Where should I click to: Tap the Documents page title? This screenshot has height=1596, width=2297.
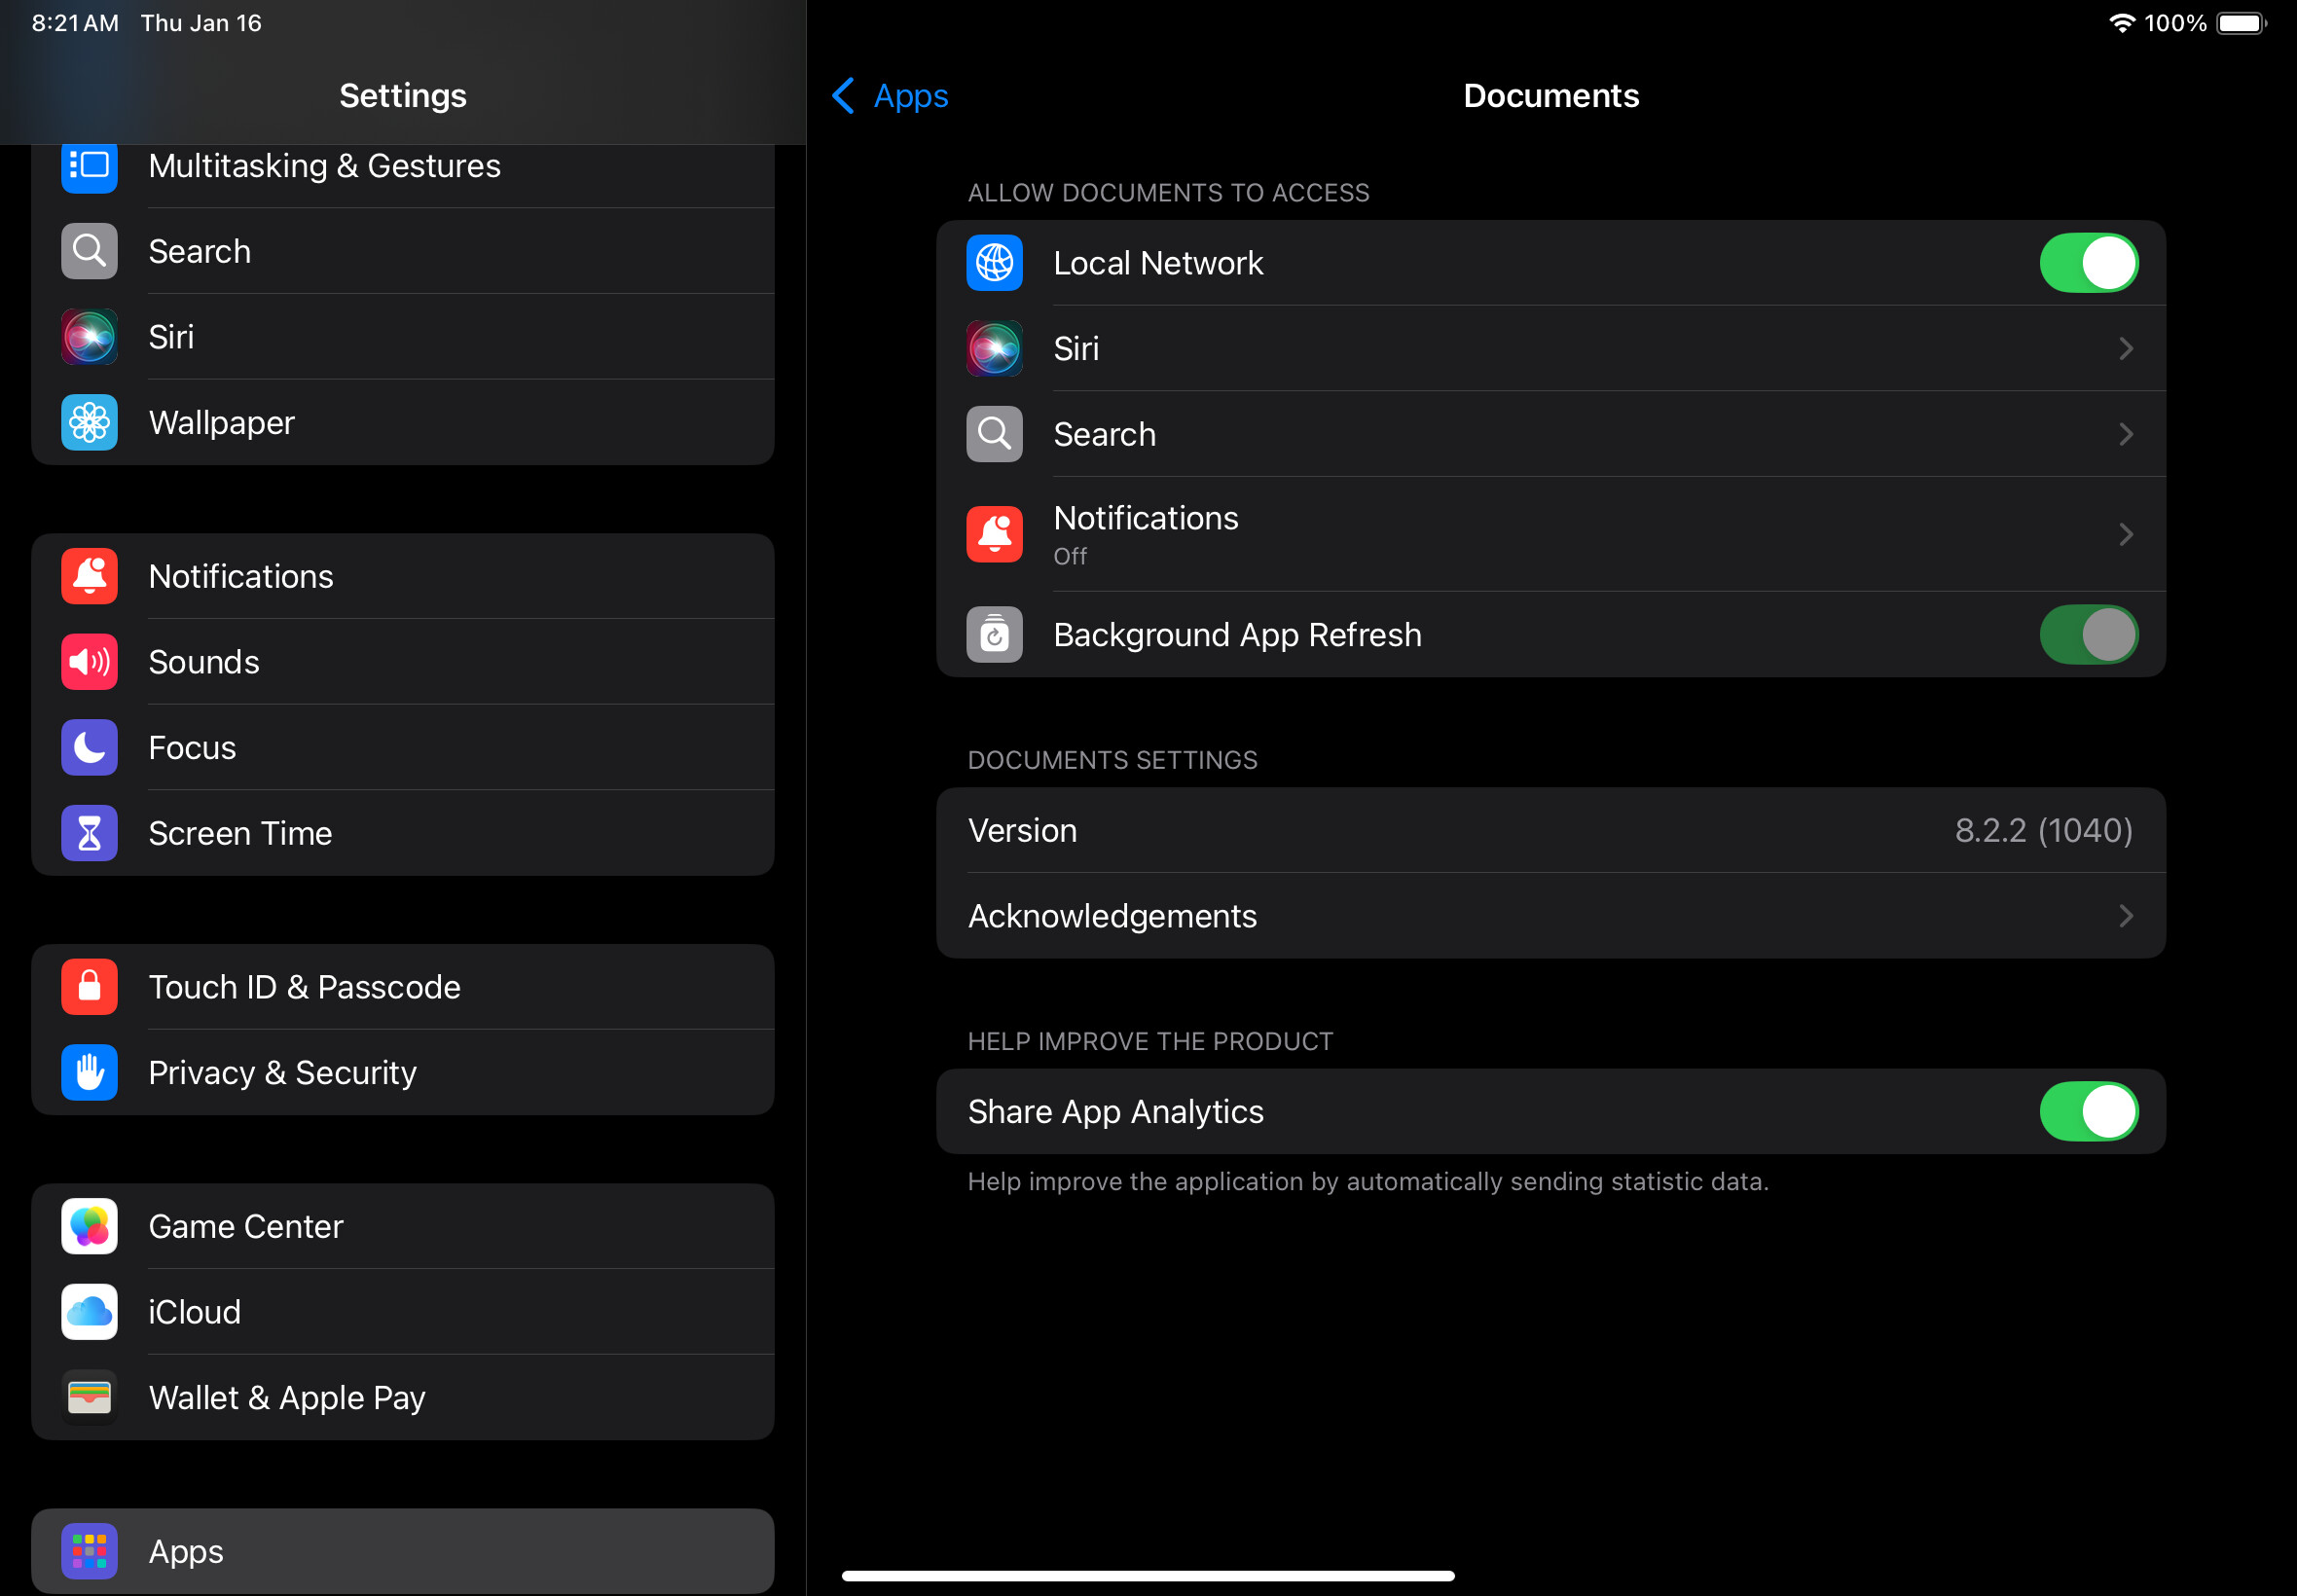click(1551, 96)
